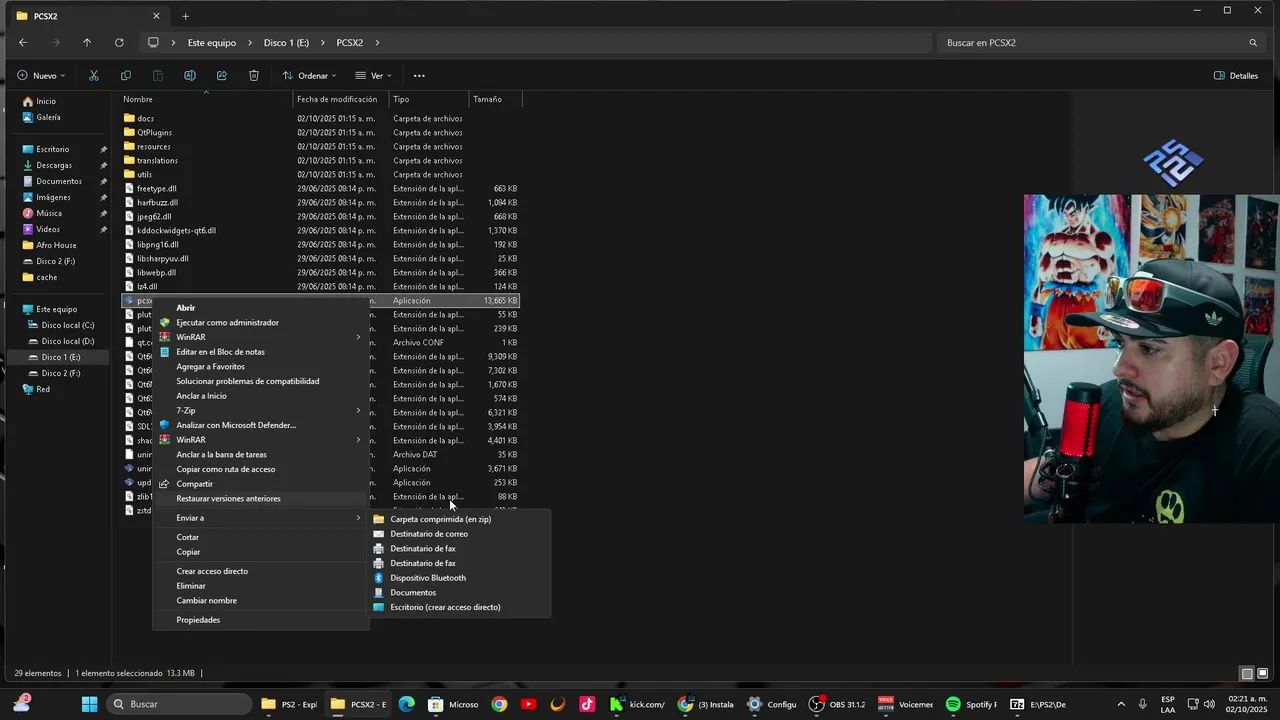Open TikTok from the taskbar
Viewport: 1280px width, 720px height.
click(587, 704)
